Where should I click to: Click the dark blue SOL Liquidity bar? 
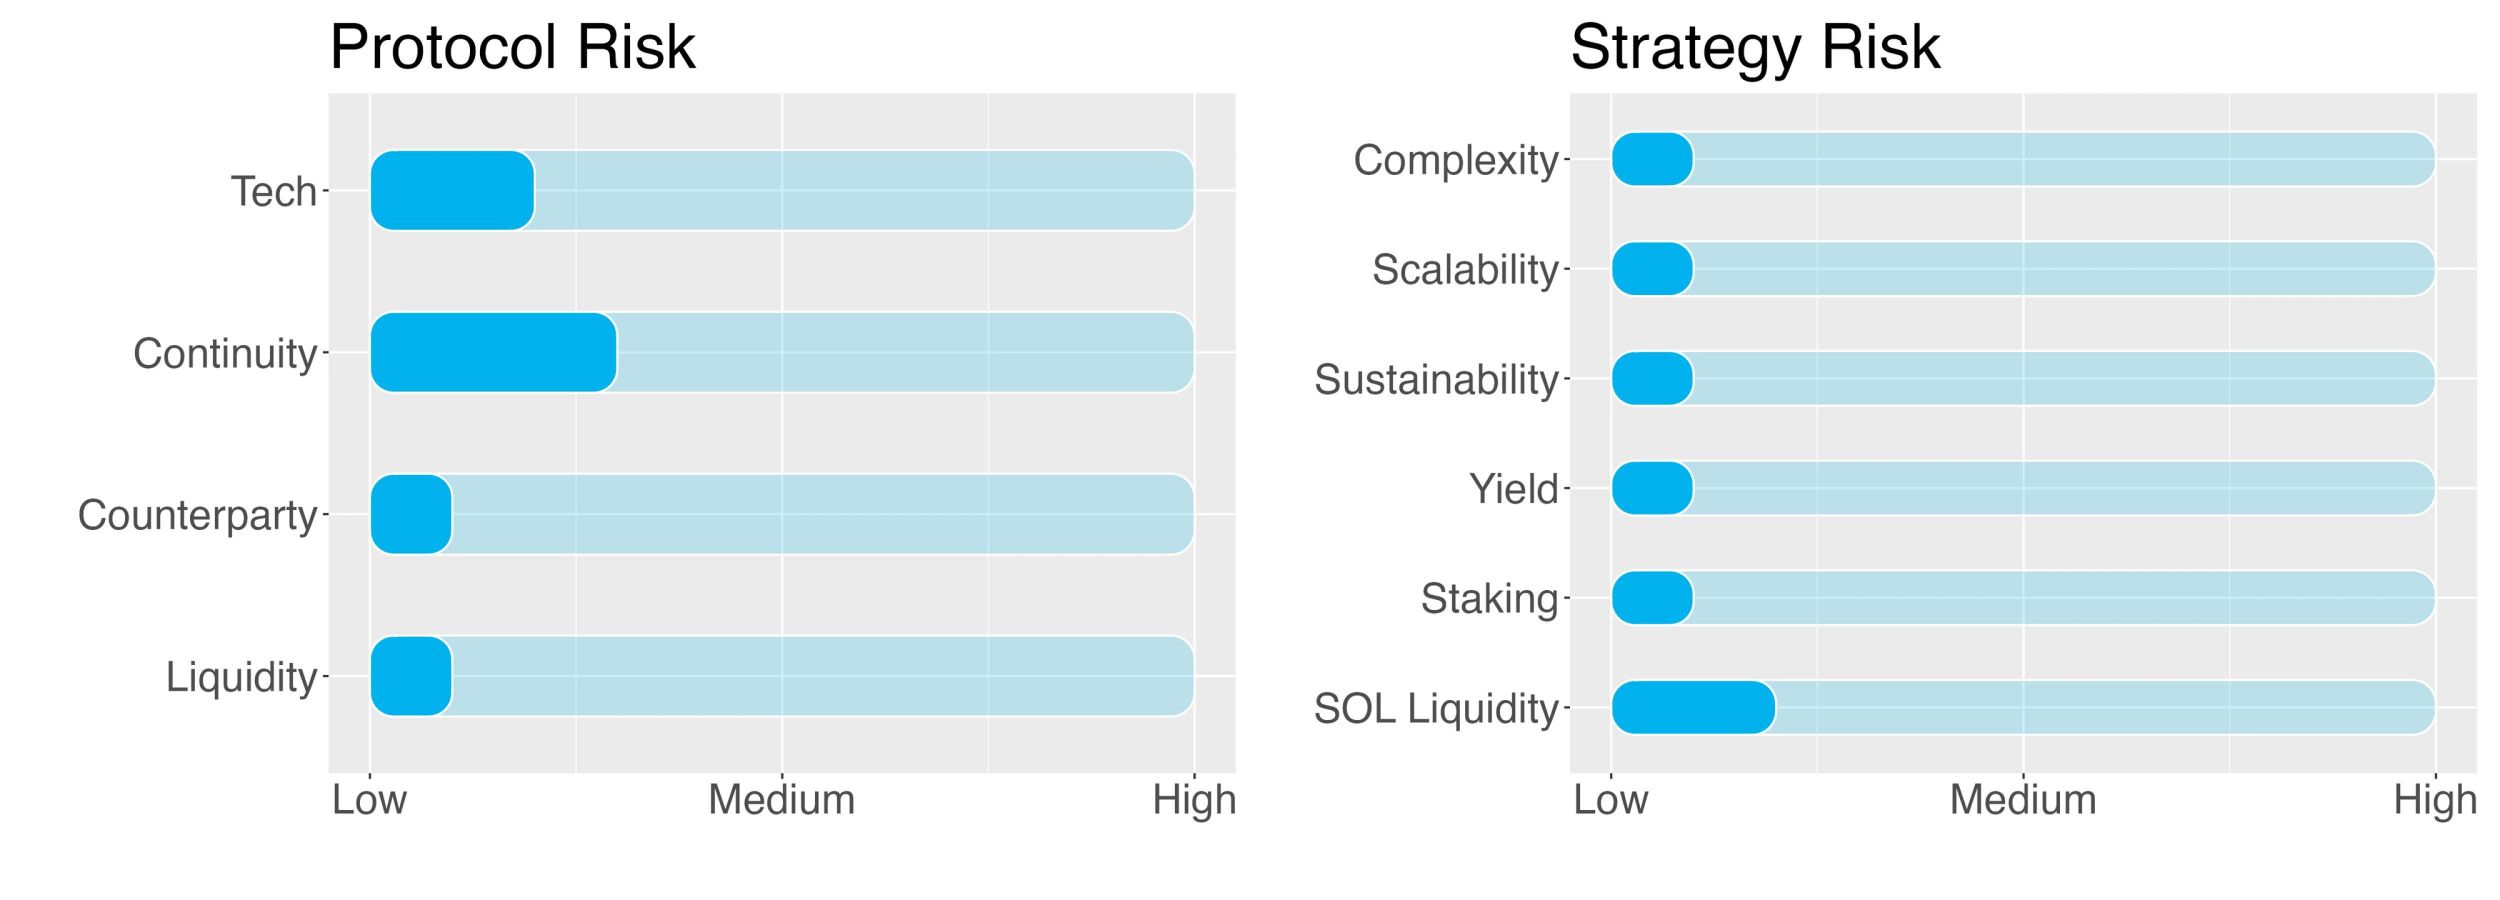1693,708
